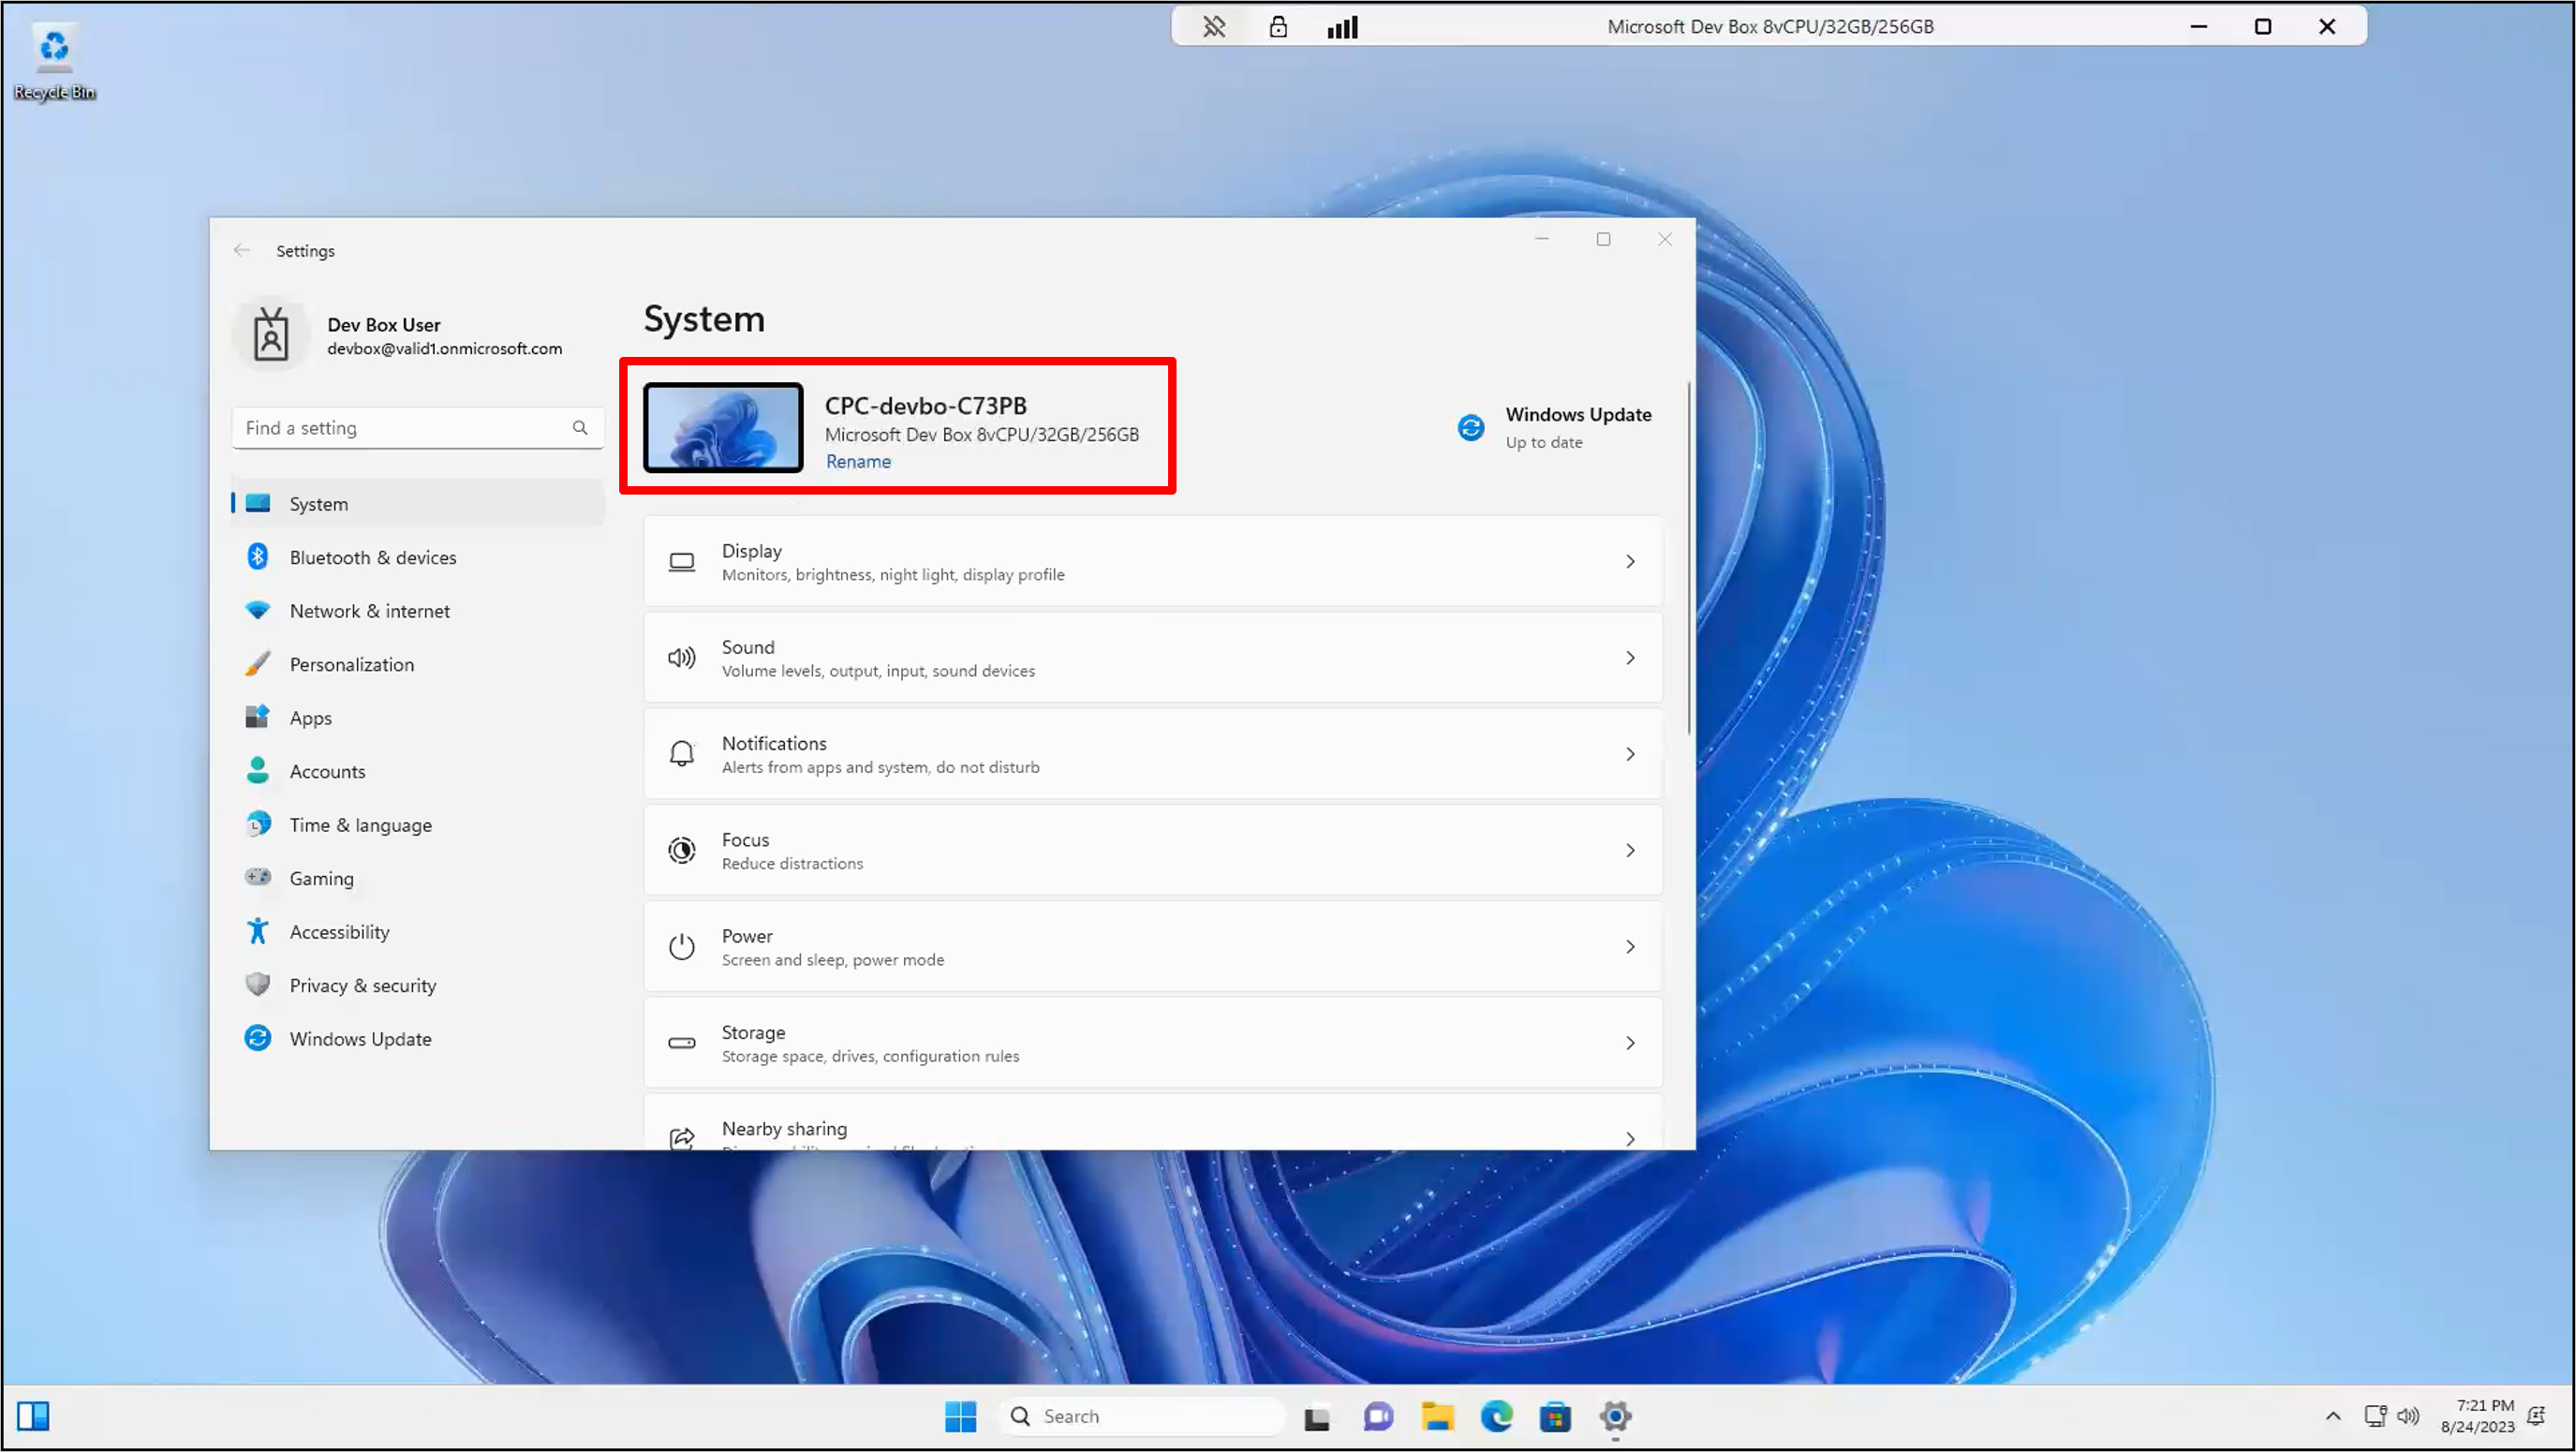
Task: Open the Widgets icon on the taskbar
Action: tap(33, 1416)
